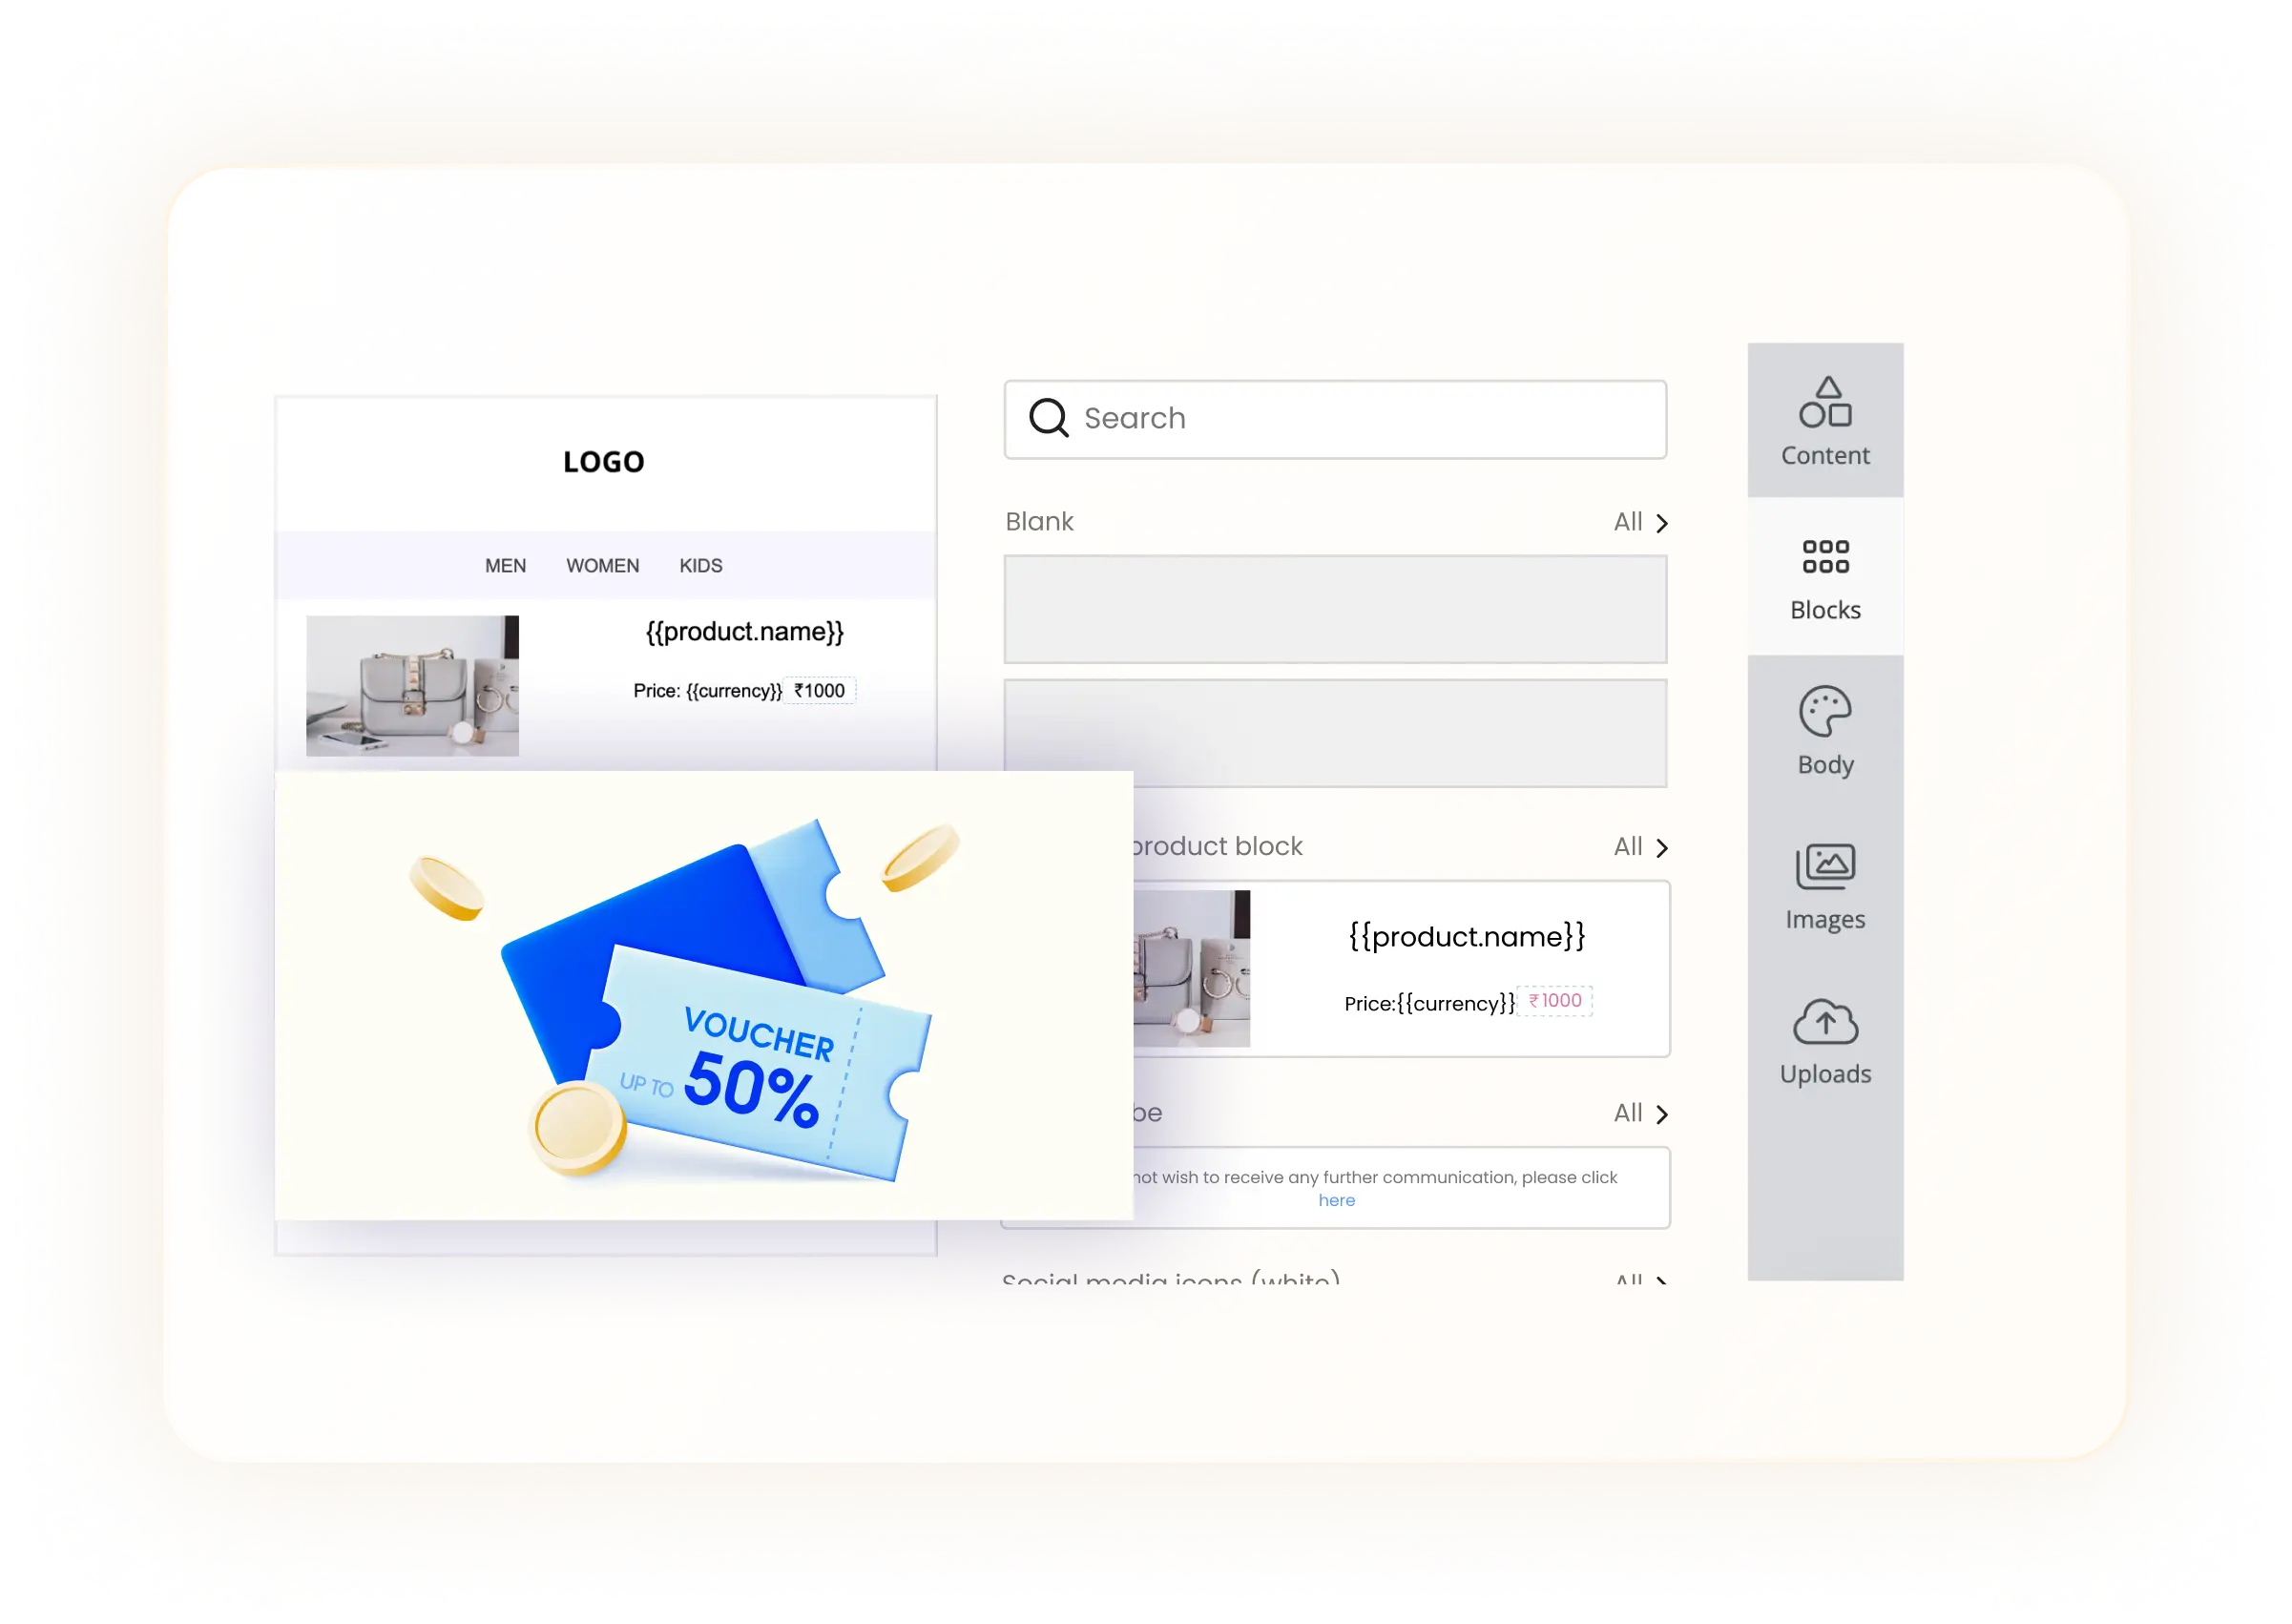The image size is (2292, 1624).
Task: Select the first blank block placeholder
Action: [x=1335, y=609]
